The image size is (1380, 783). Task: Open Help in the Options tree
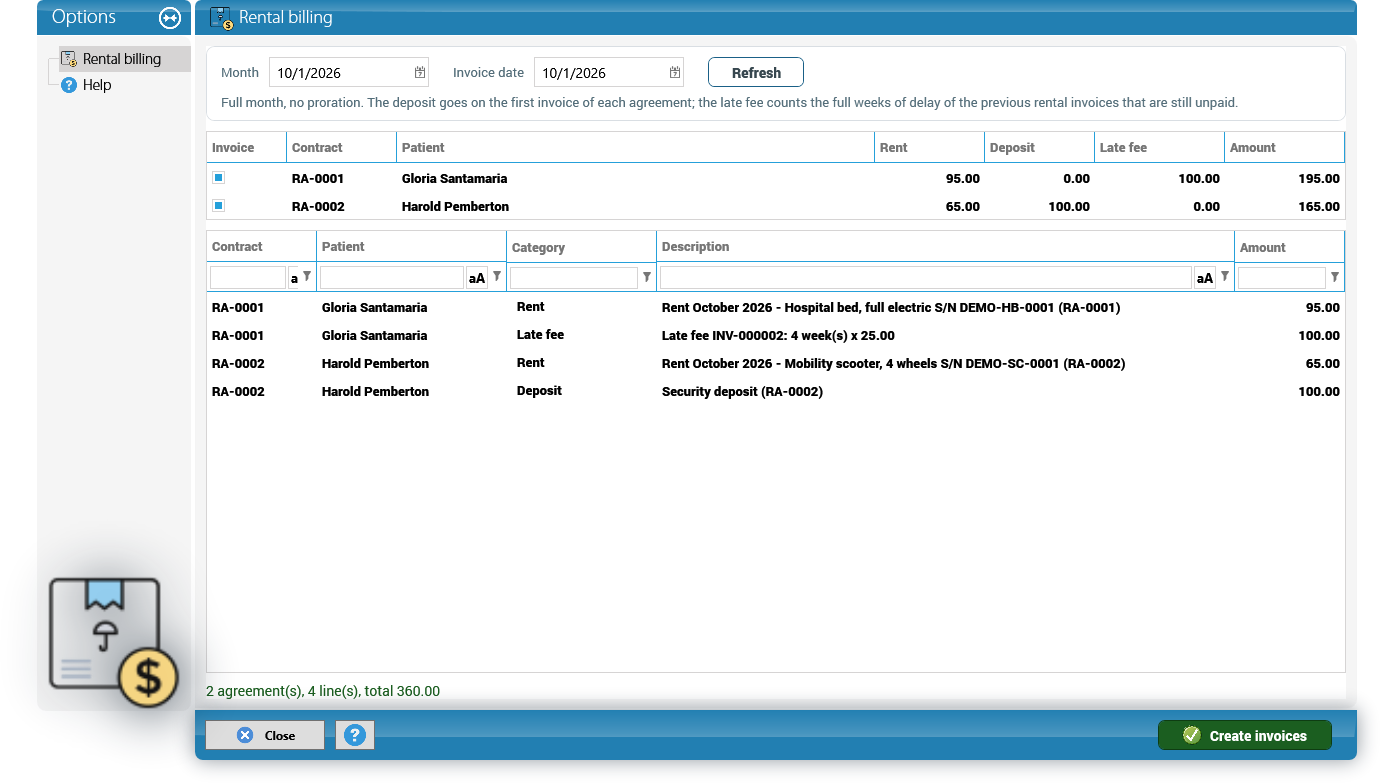click(x=97, y=85)
